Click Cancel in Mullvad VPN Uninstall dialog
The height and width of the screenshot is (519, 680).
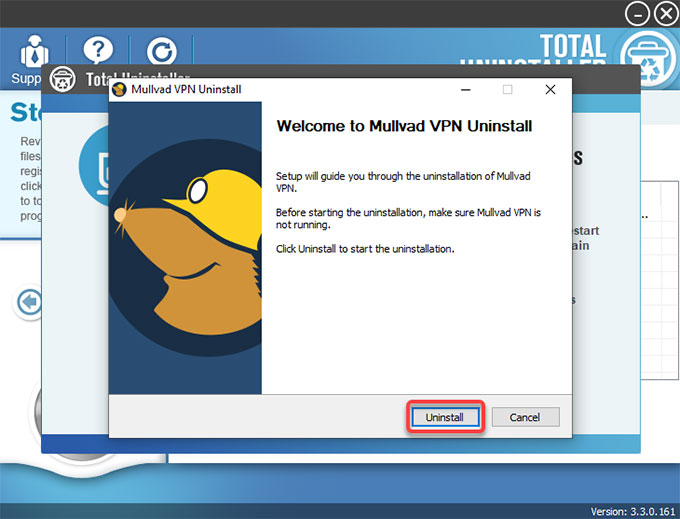525,417
